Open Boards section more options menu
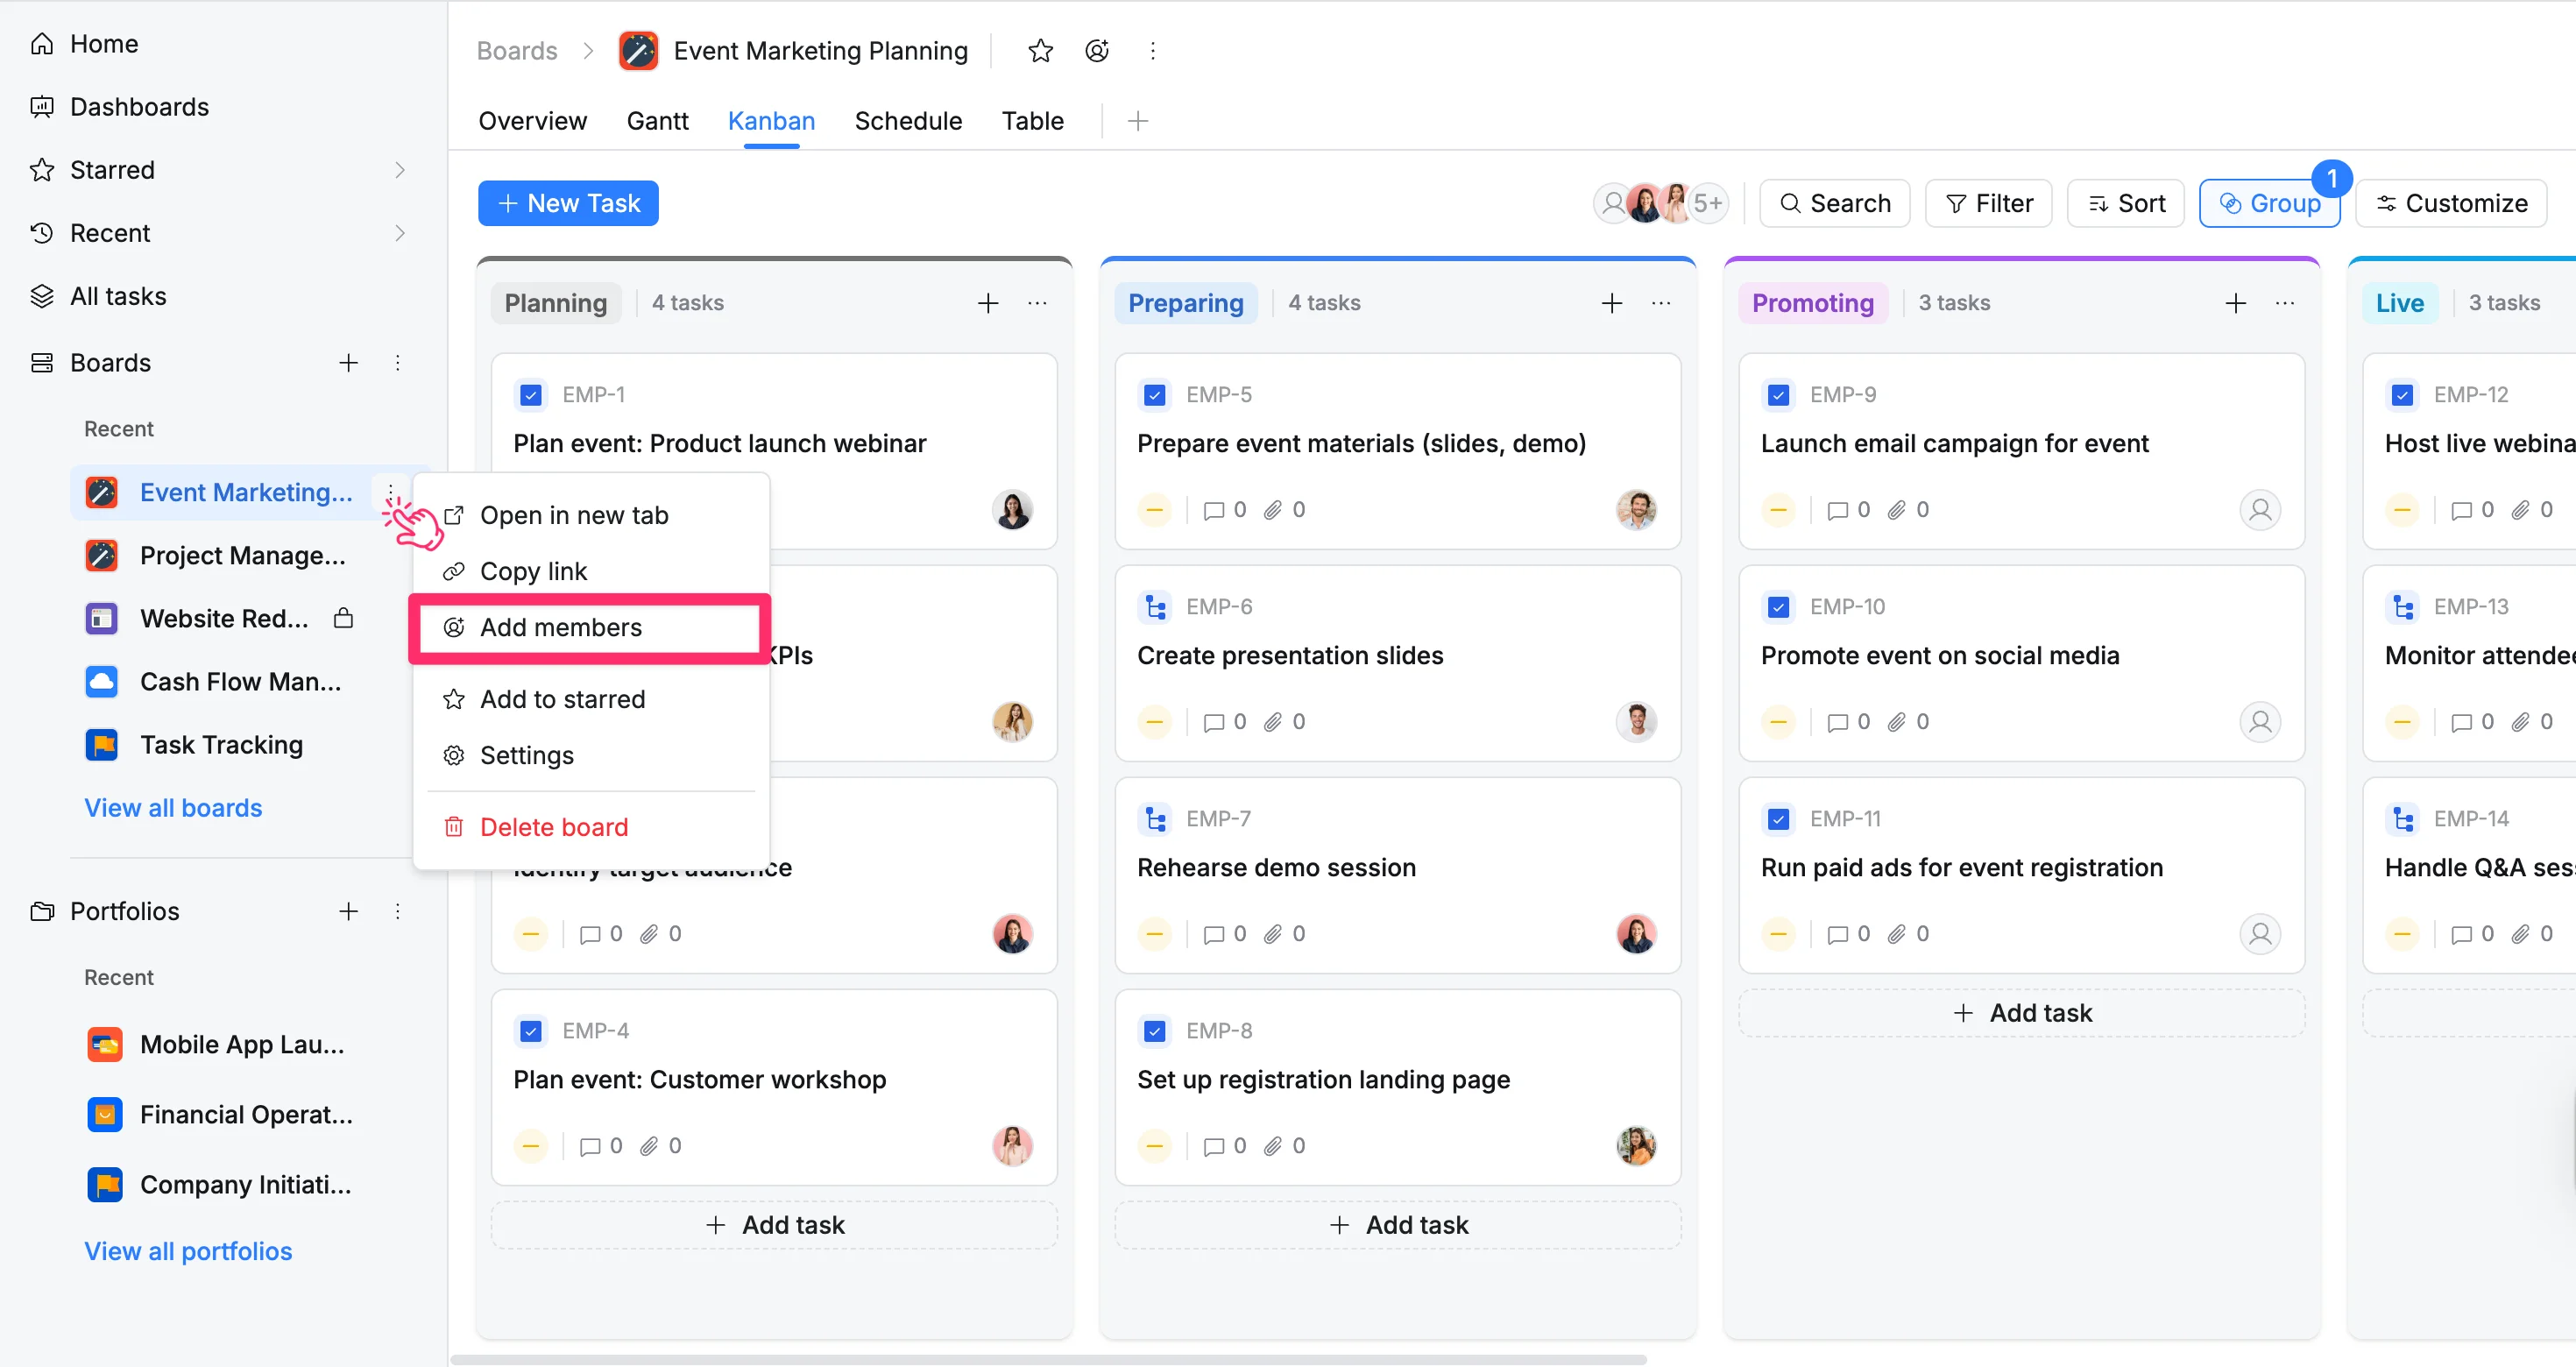 (x=398, y=363)
